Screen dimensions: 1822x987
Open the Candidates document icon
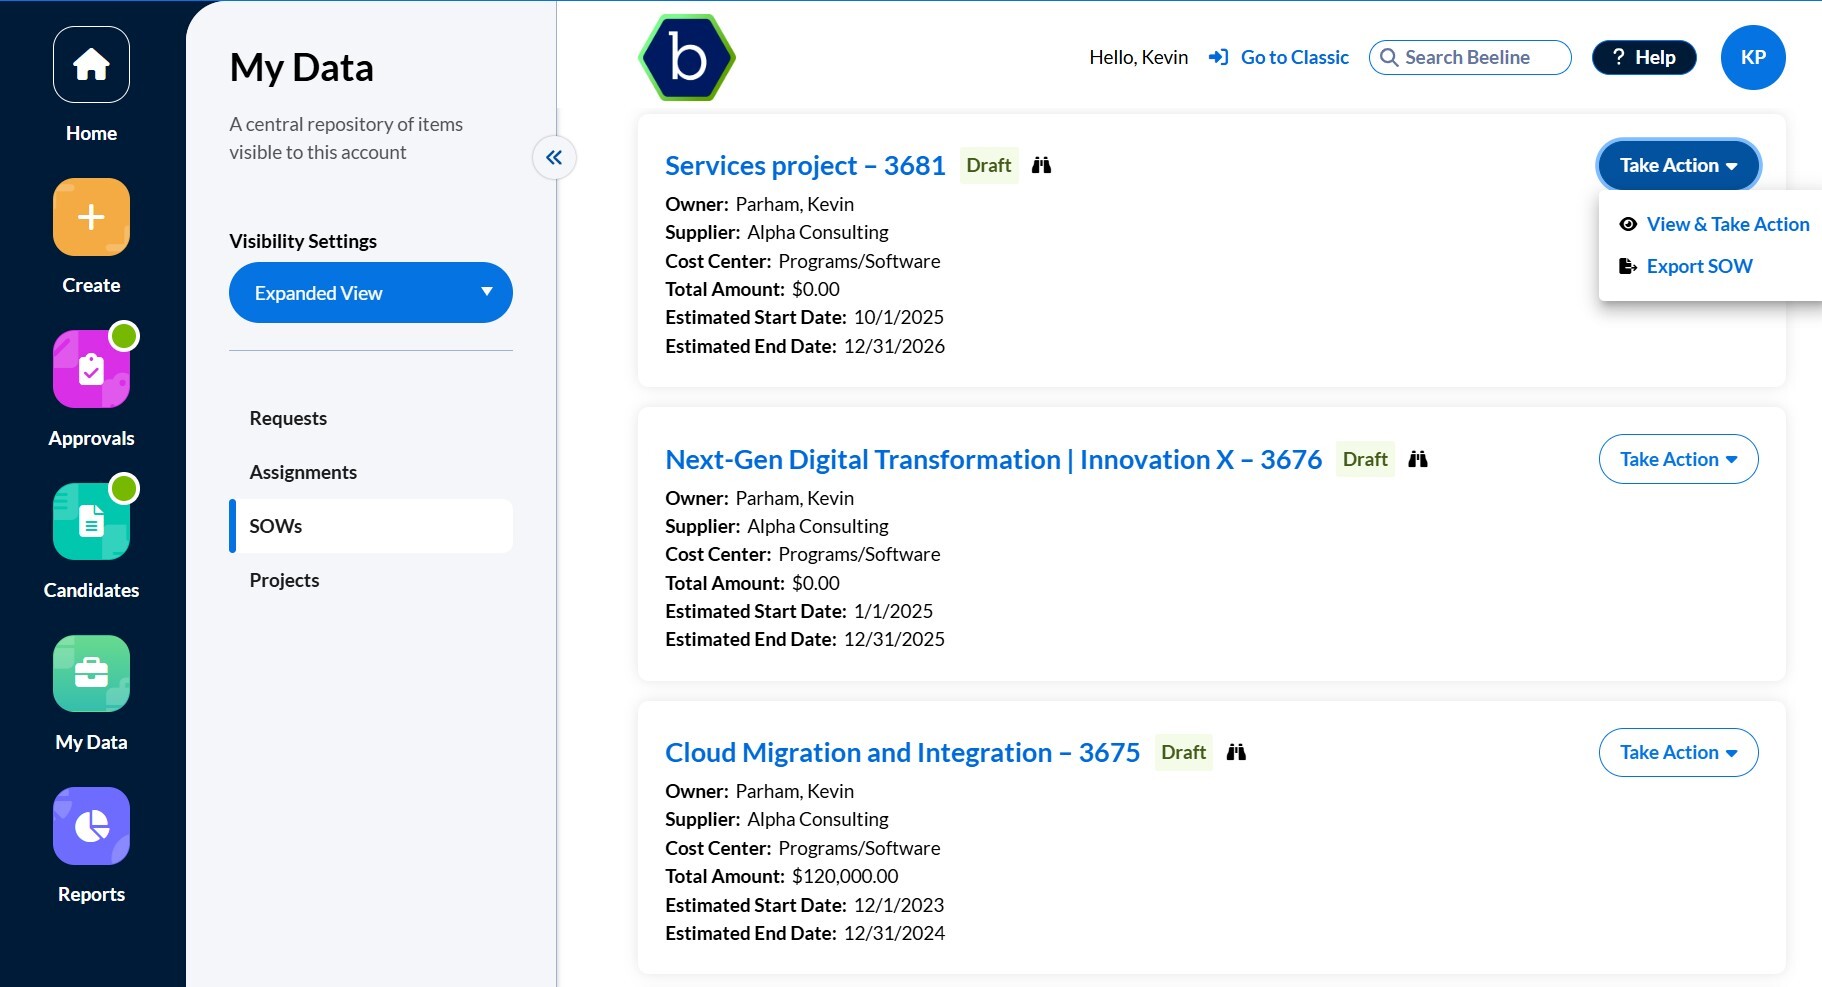(91, 522)
